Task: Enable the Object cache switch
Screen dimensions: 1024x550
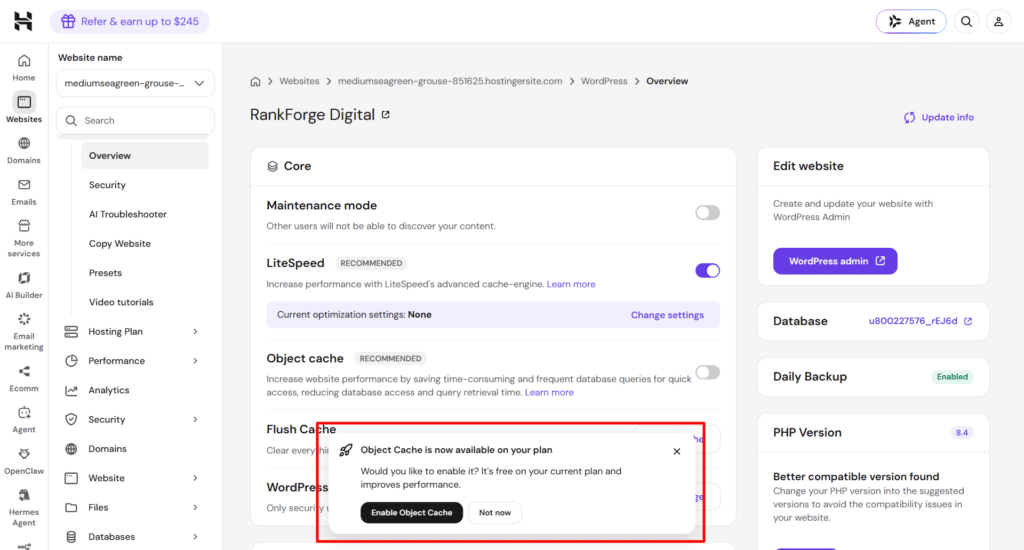Action: 707,372
